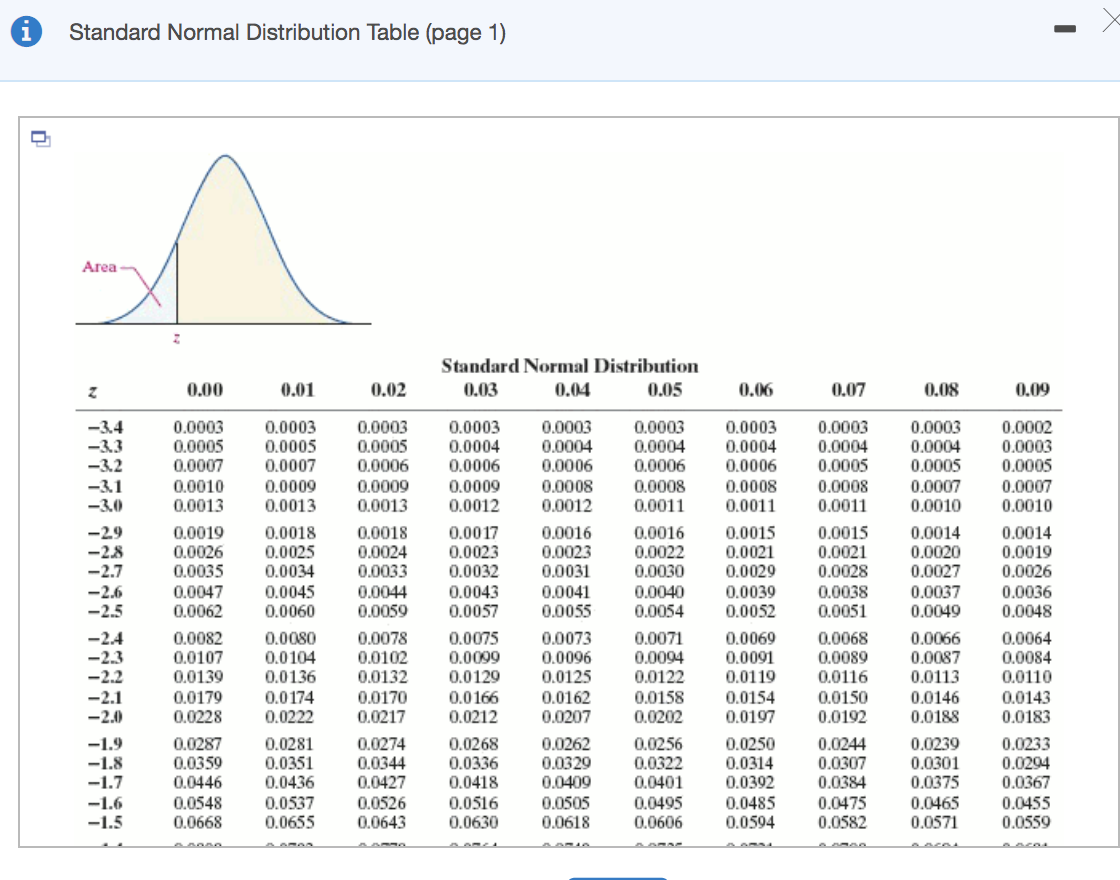Click the z column header
Viewport: 1120px width, 880px height.
92,391
